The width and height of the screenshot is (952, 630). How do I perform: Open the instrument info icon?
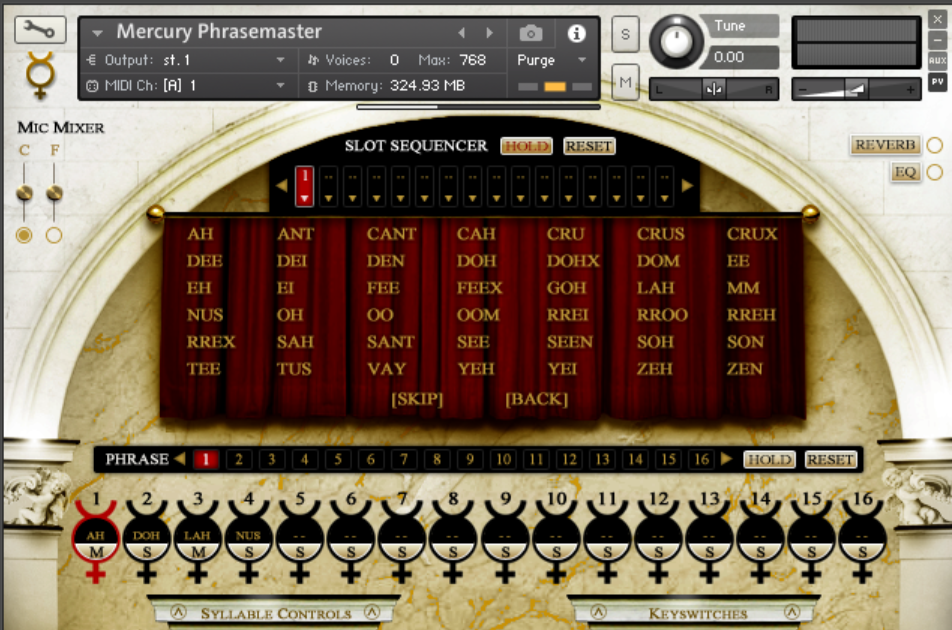click(576, 33)
